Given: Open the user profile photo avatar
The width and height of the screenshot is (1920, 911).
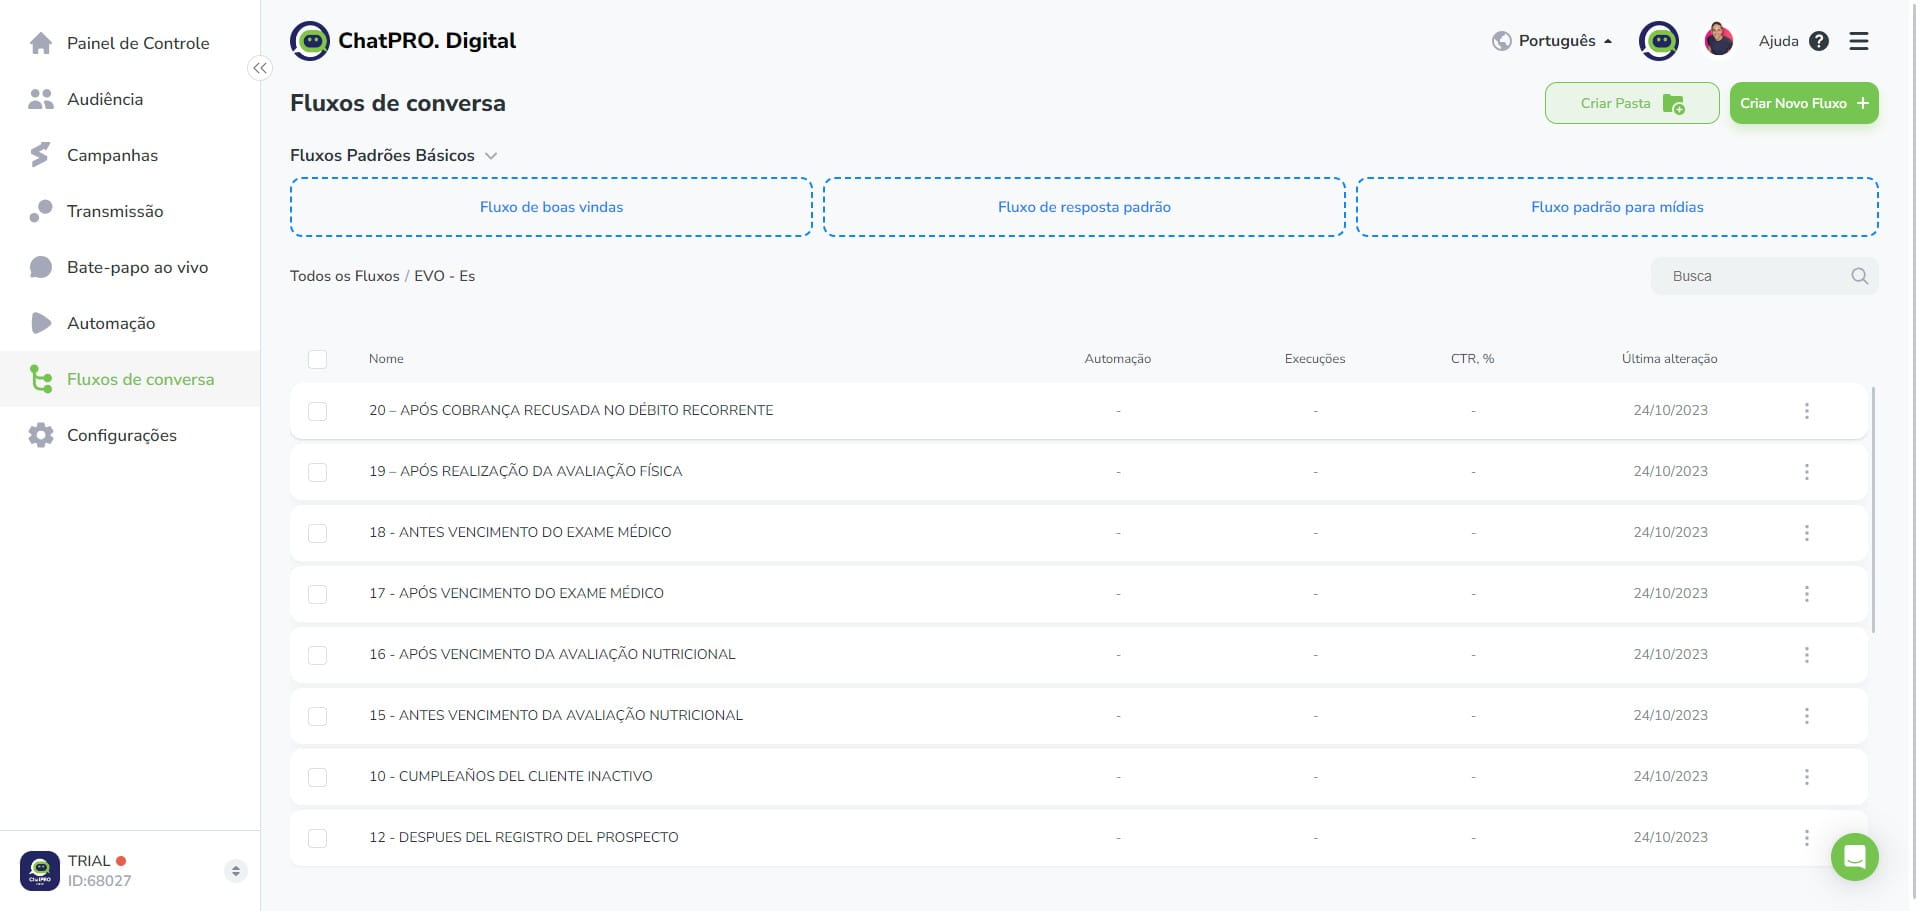Looking at the screenshot, I should point(1719,40).
